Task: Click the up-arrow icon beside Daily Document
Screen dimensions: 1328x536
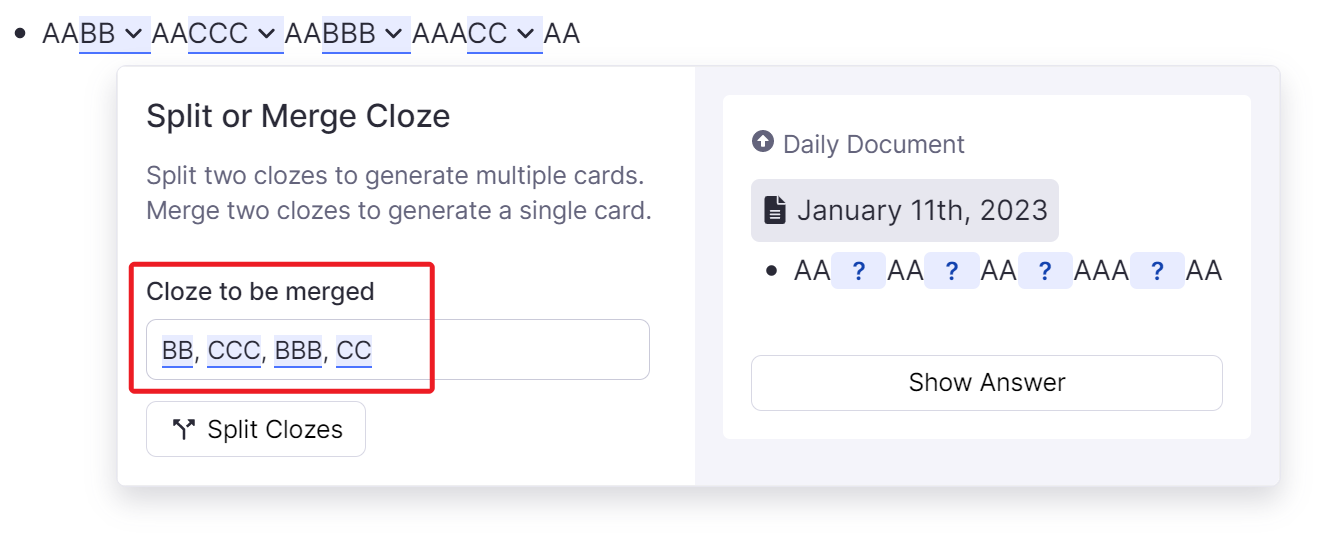Action: [763, 143]
